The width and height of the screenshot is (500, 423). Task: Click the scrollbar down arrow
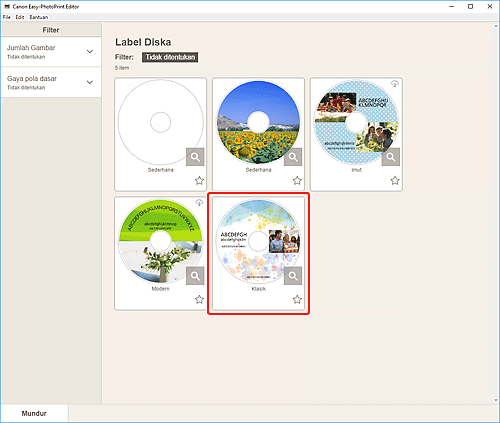click(496, 400)
